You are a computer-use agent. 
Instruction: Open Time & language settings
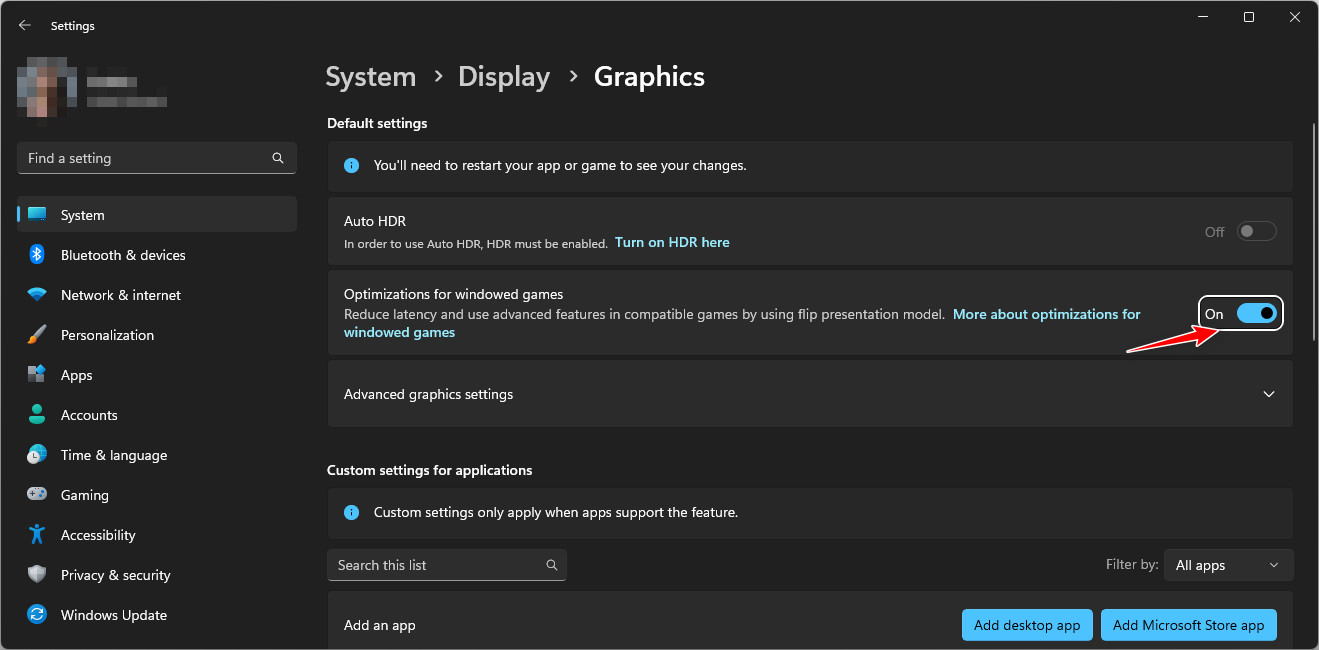pyautogui.click(x=113, y=455)
